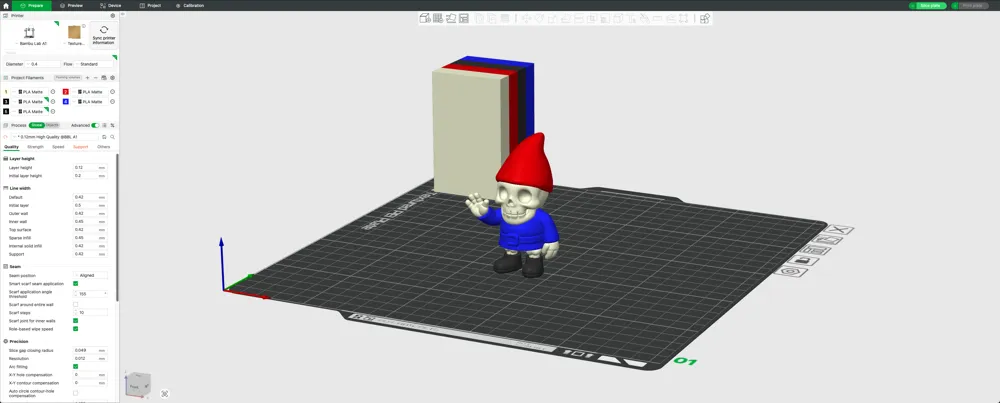Click the AMS sync icon in Filaments header
This screenshot has height=403, width=1000.
(104, 78)
